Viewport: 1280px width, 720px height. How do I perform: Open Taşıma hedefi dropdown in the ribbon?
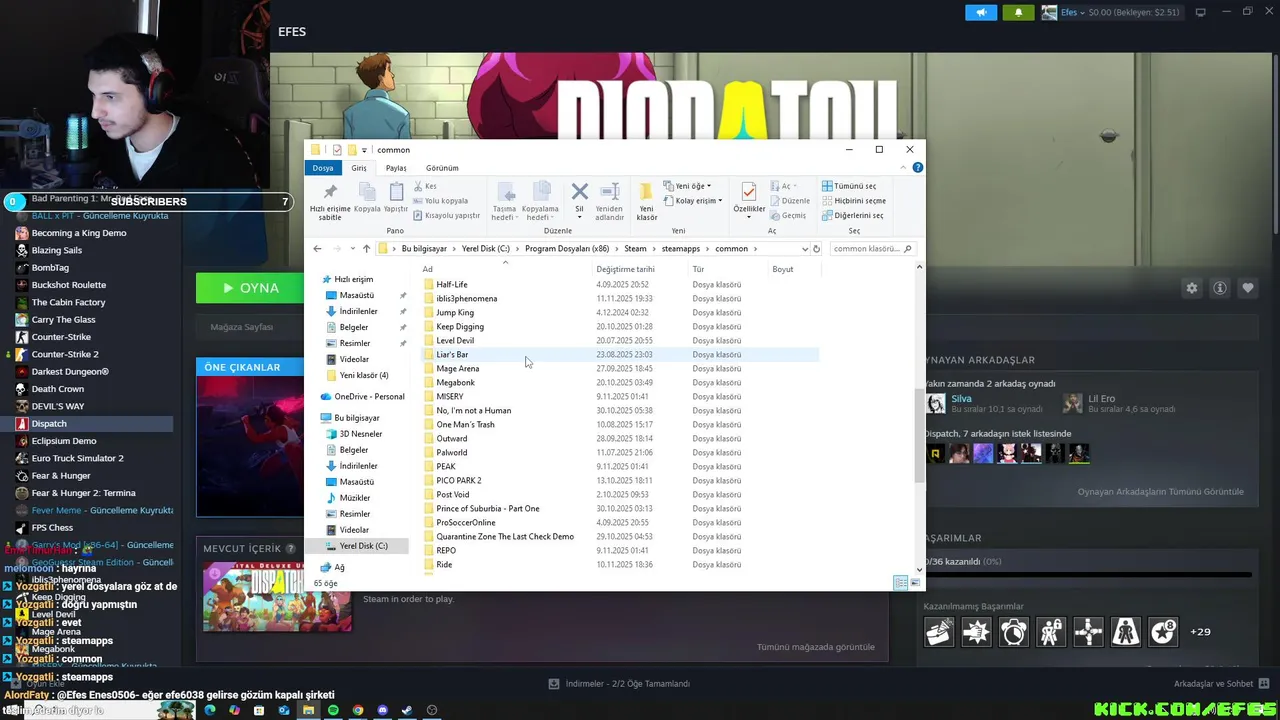point(505,201)
